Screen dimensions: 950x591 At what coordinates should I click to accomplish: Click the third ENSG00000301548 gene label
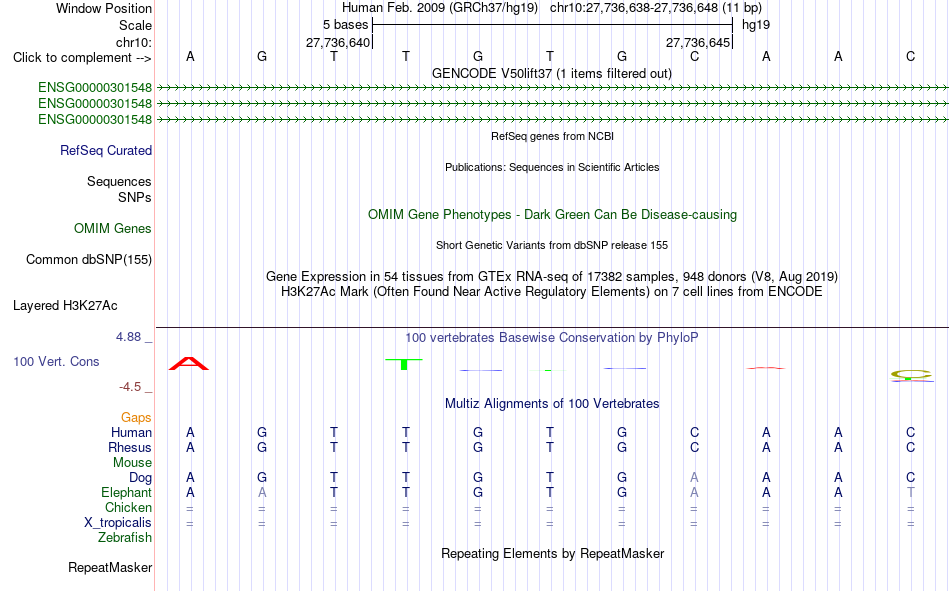coord(95,119)
